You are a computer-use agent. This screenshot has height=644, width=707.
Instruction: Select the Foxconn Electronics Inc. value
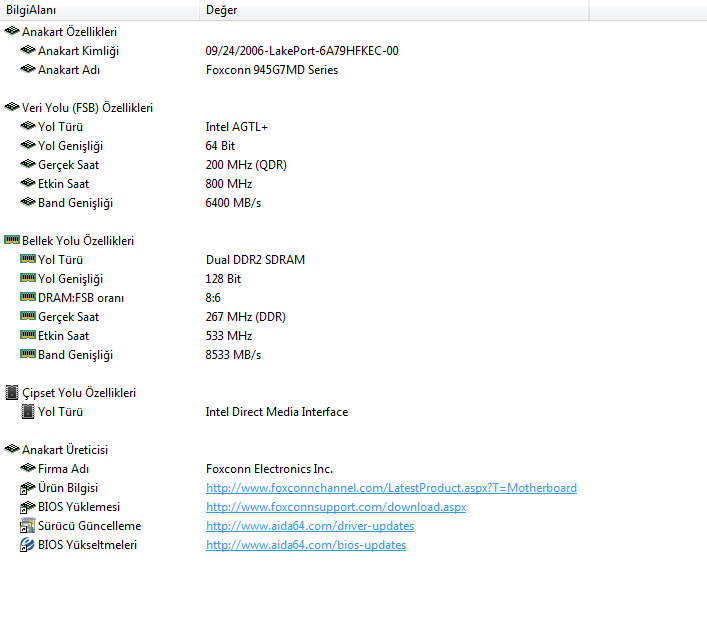[270, 469]
